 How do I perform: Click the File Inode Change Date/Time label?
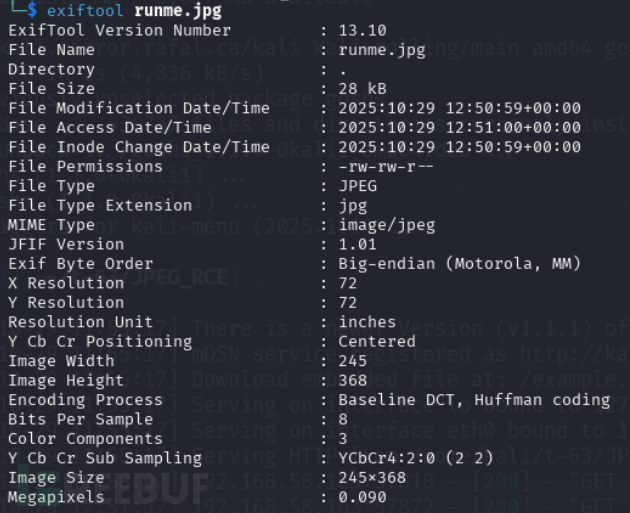tap(139, 147)
